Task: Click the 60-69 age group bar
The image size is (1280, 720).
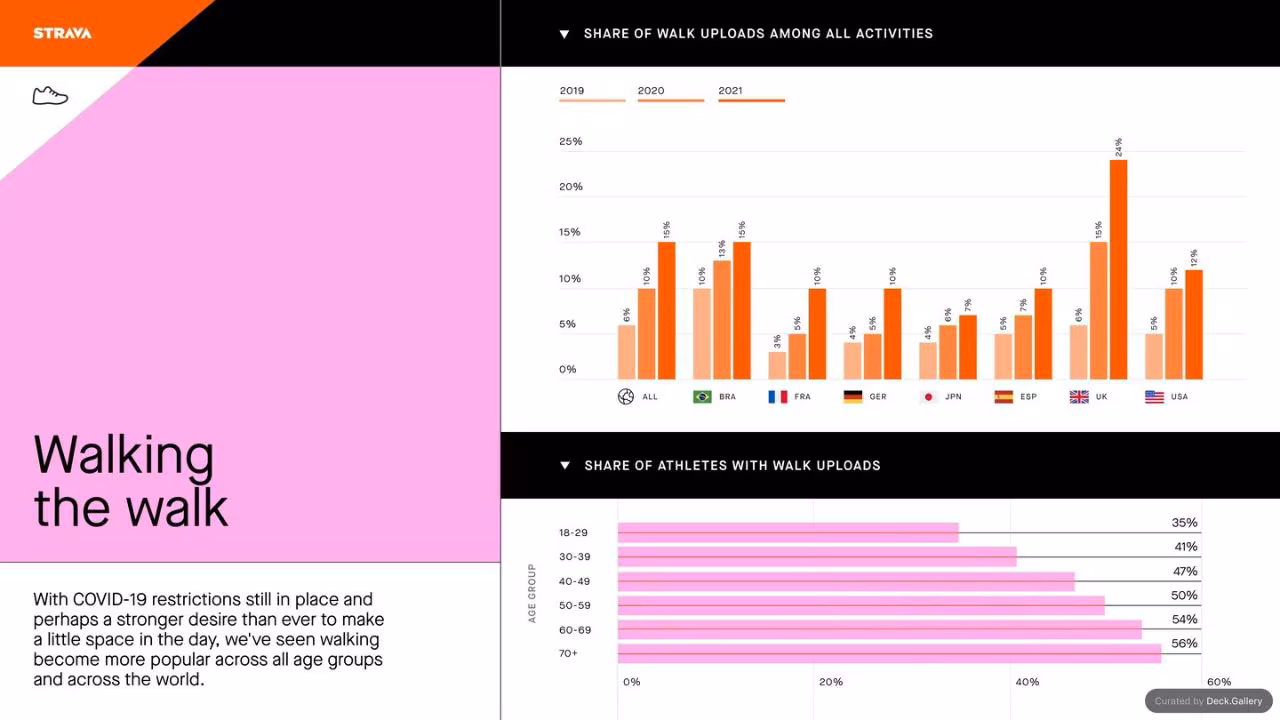Action: (x=880, y=629)
